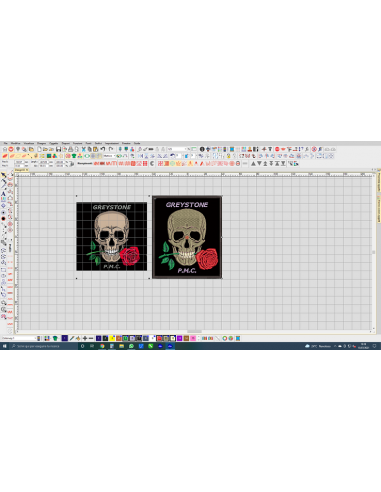Click the Print icon in the toolbar
This screenshot has width=381, height=492.
(71, 149)
